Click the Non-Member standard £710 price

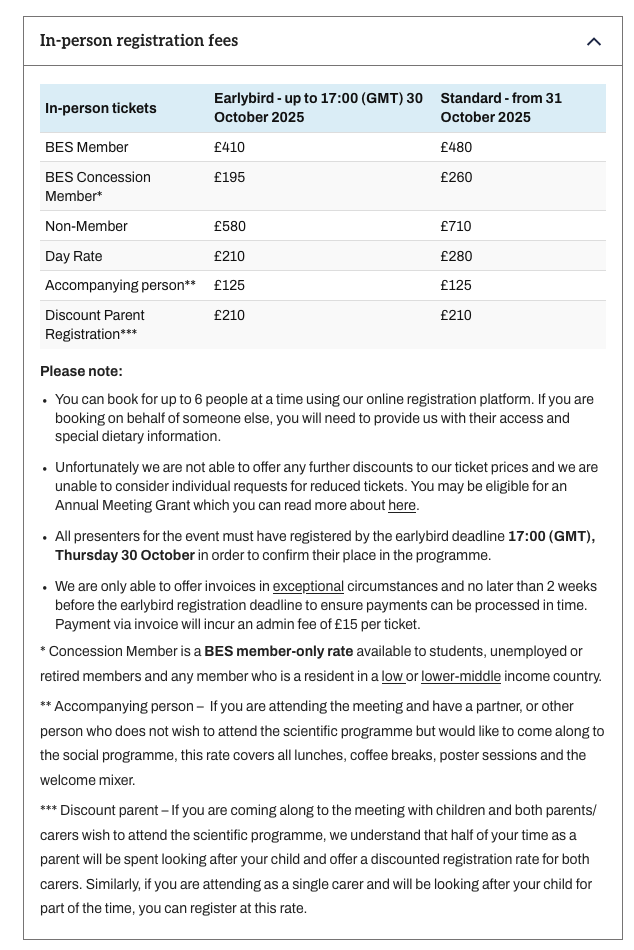click(x=456, y=226)
